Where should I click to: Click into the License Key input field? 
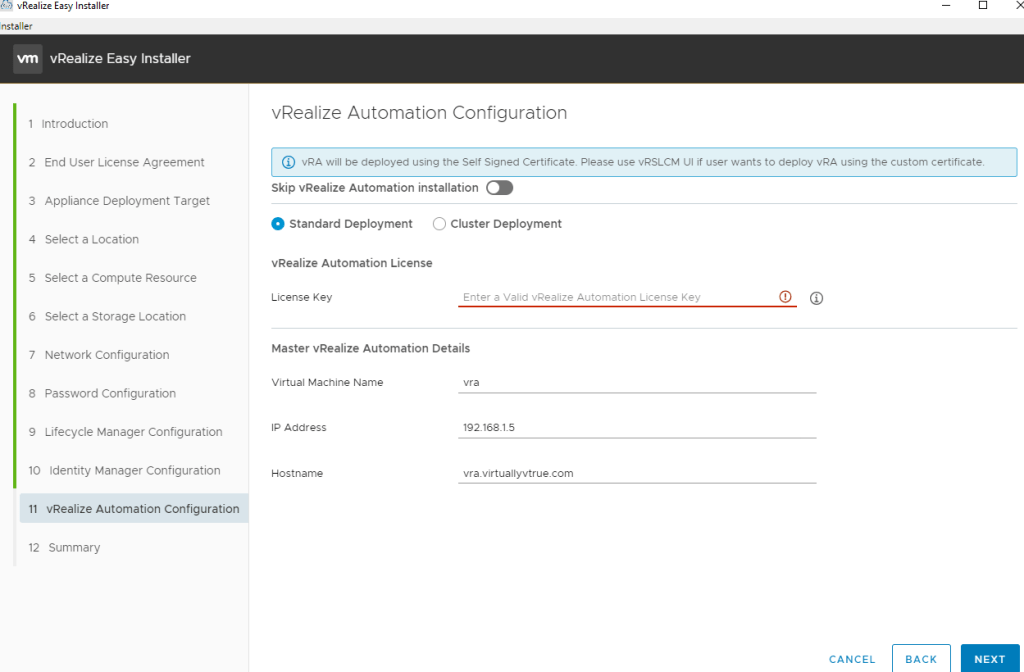[x=615, y=297]
